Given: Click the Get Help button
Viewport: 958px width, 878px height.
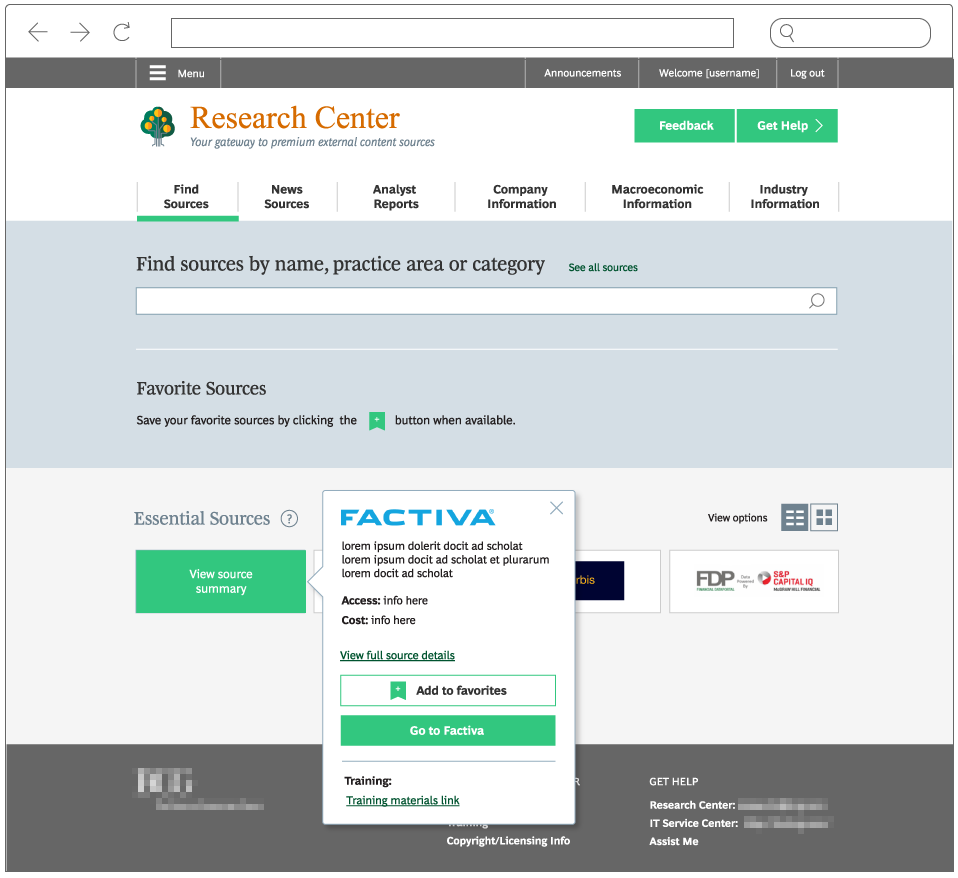Looking at the screenshot, I should click(x=787, y=126).
